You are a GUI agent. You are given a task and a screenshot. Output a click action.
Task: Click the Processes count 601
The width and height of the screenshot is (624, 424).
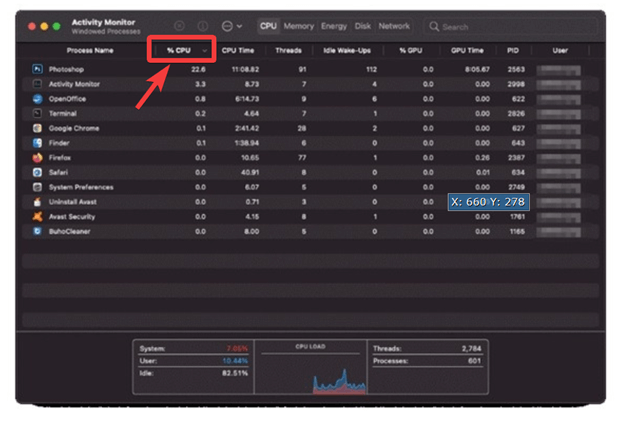[x=475, y=361]
